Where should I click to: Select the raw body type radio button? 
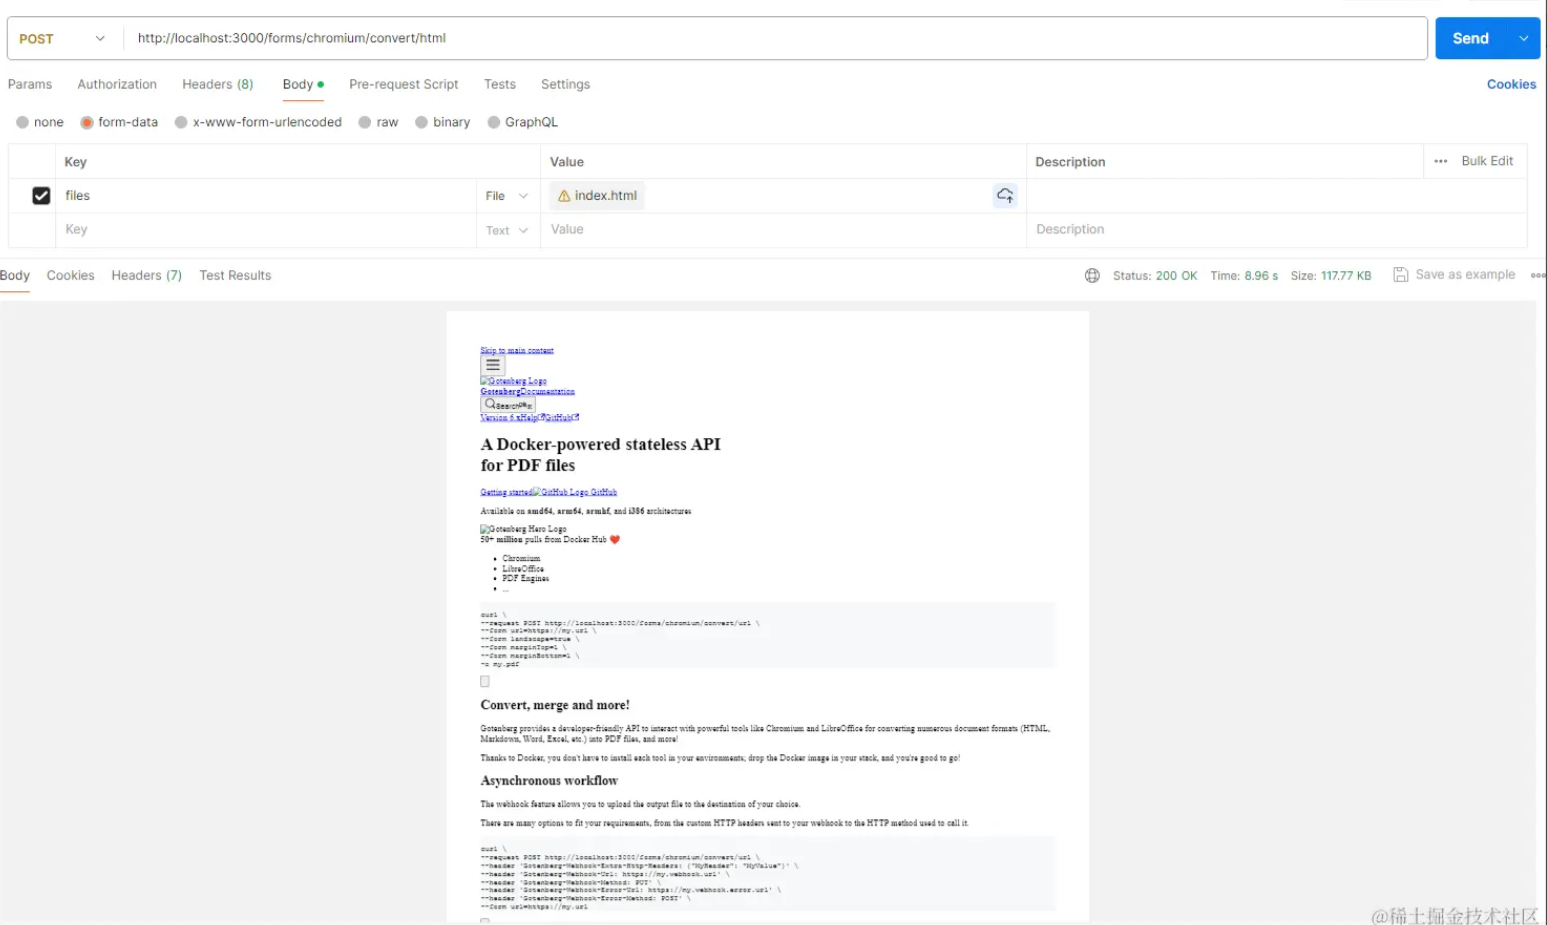pyautogui.click(x=367, y=122)
